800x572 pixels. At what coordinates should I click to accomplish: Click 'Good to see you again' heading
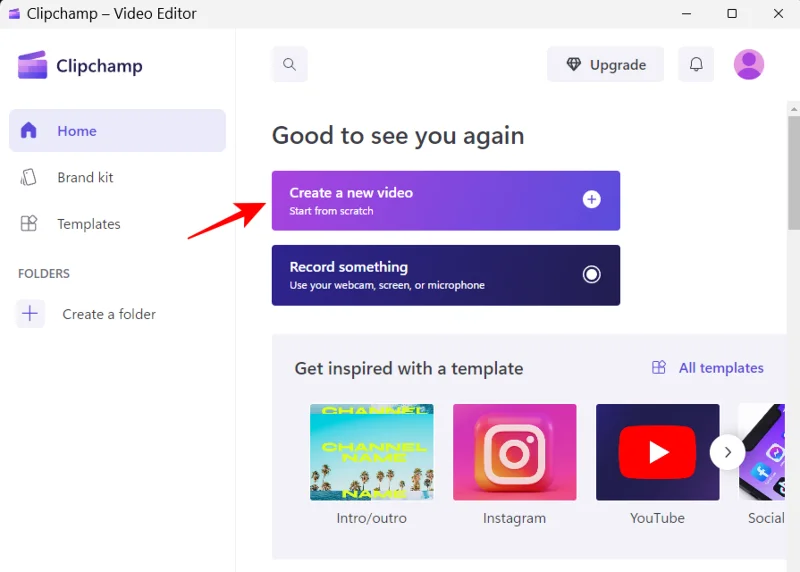[398, 136]
